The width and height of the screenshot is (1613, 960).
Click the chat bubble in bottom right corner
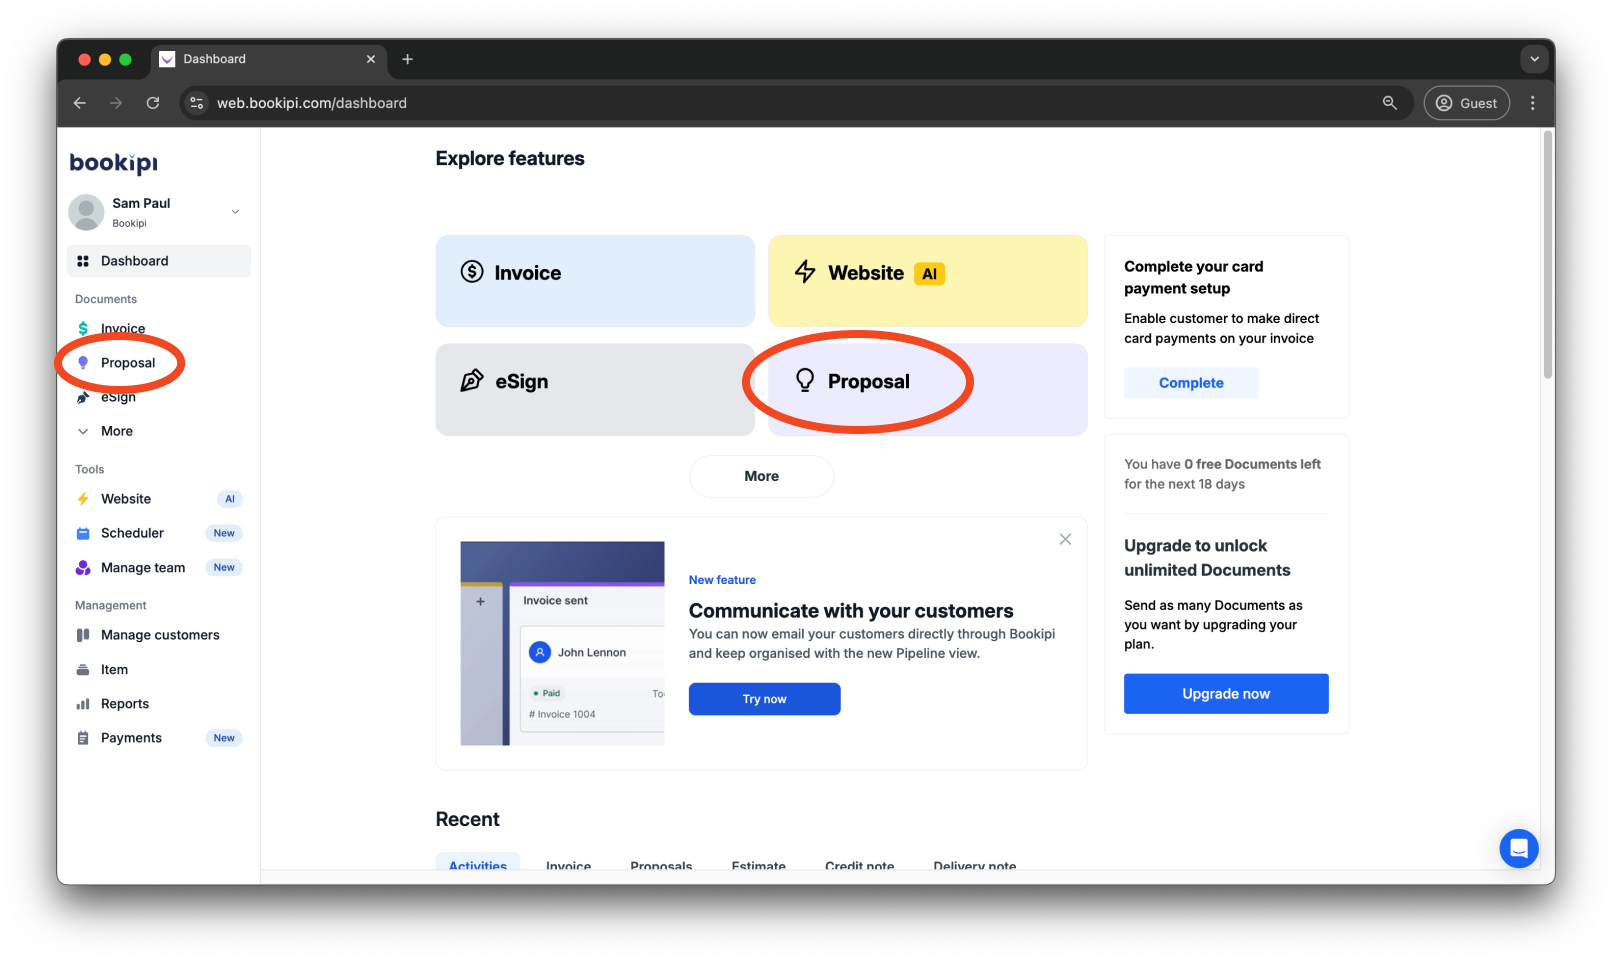pyautogui.click(x=1519, y=848)
